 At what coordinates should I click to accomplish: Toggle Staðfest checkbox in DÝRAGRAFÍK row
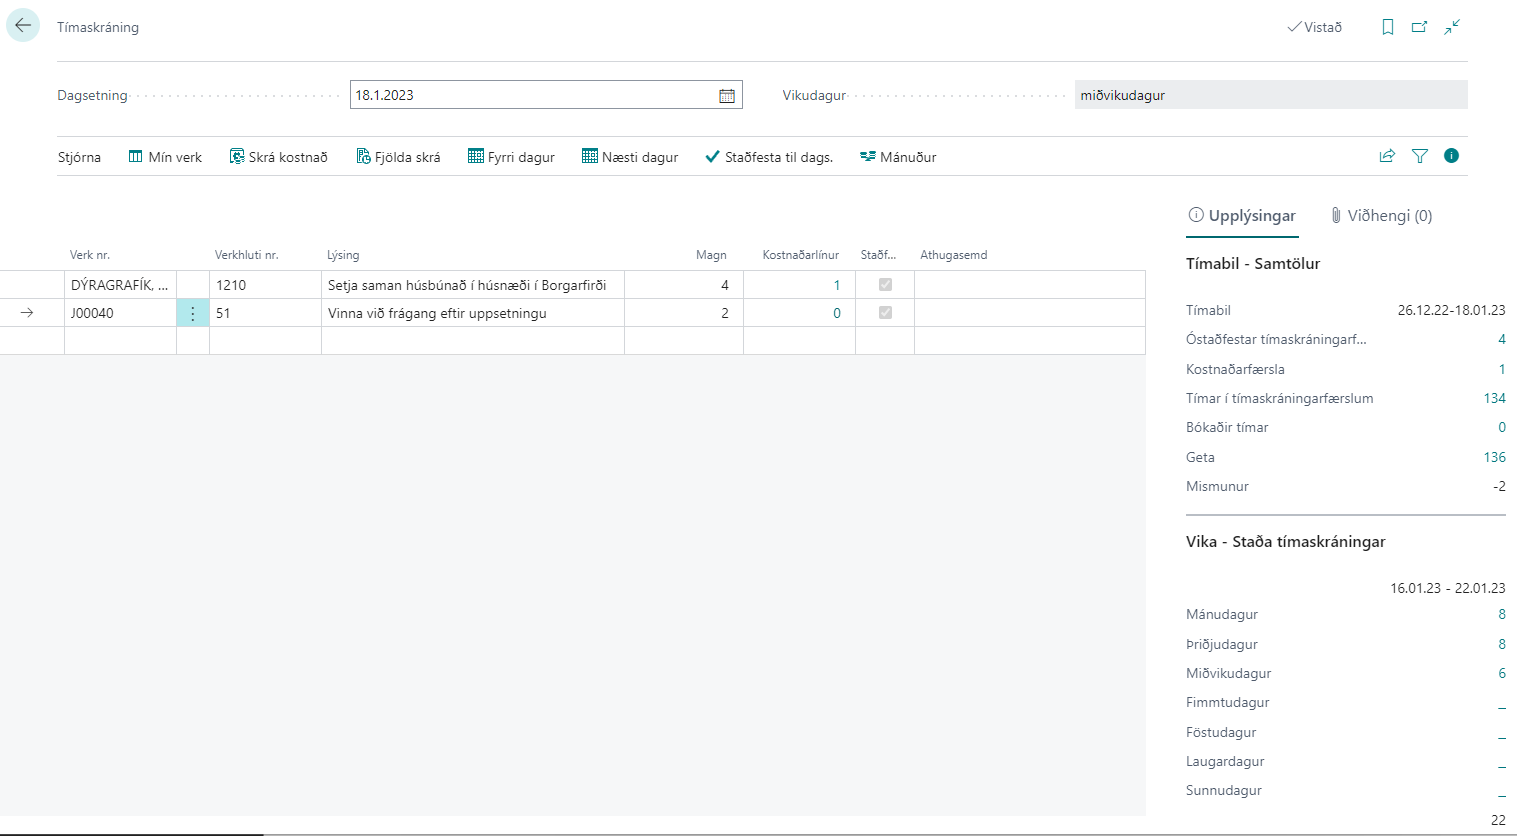885,285
